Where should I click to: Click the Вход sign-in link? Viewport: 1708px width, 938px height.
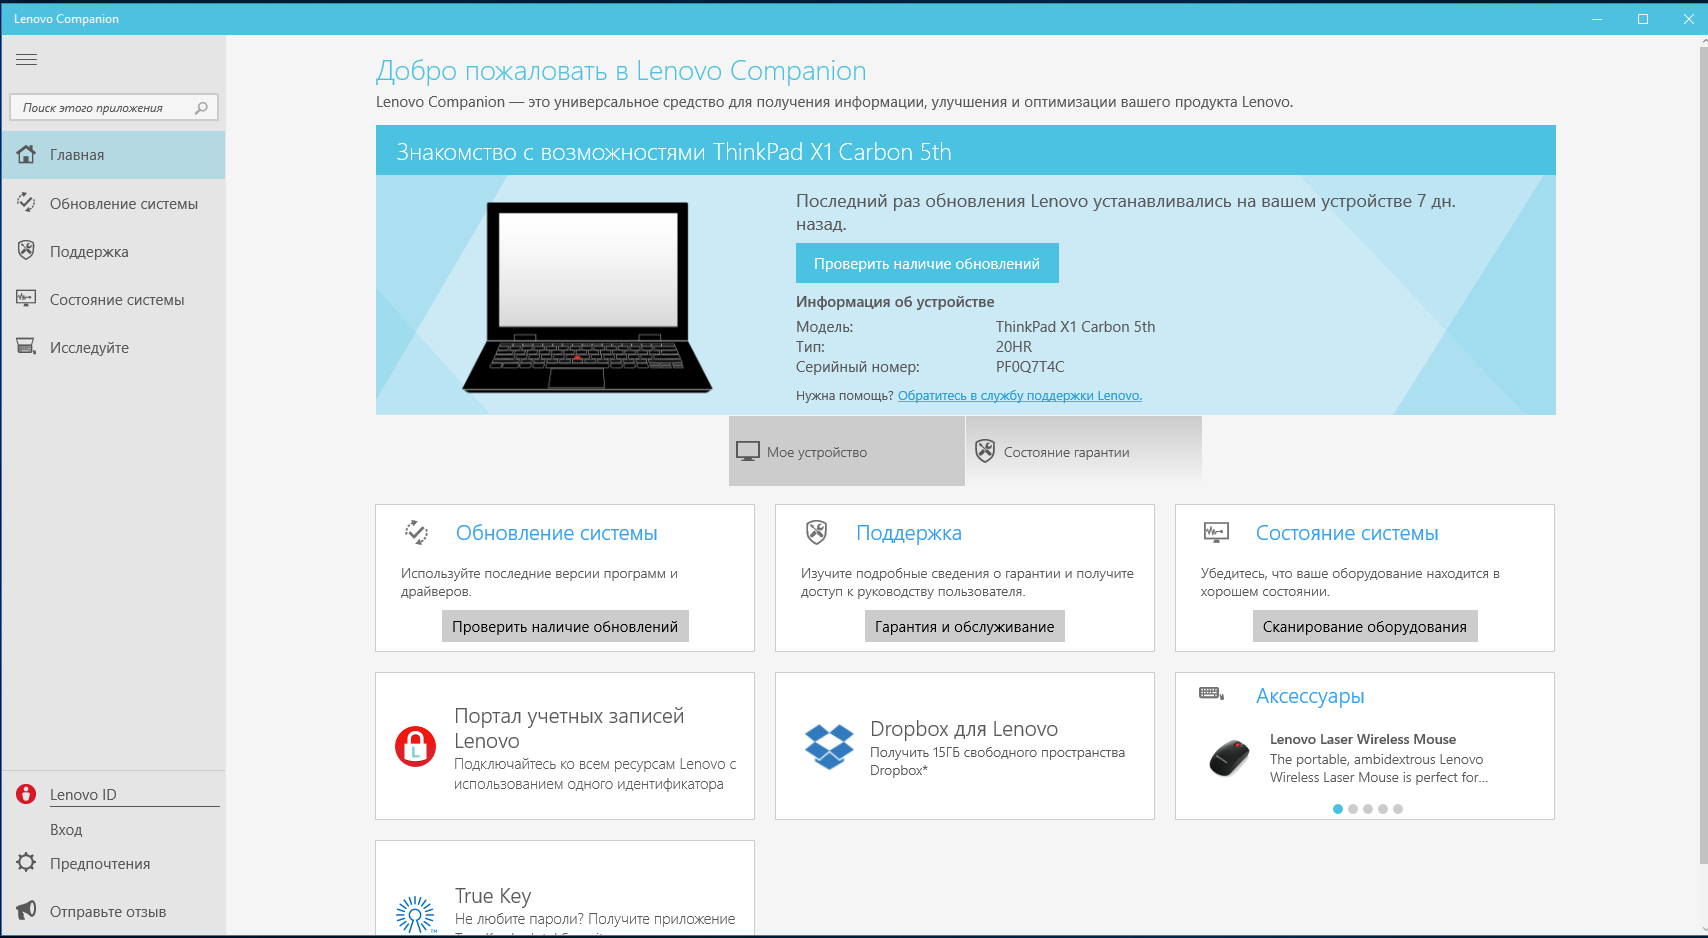click(x=66, y=829)
